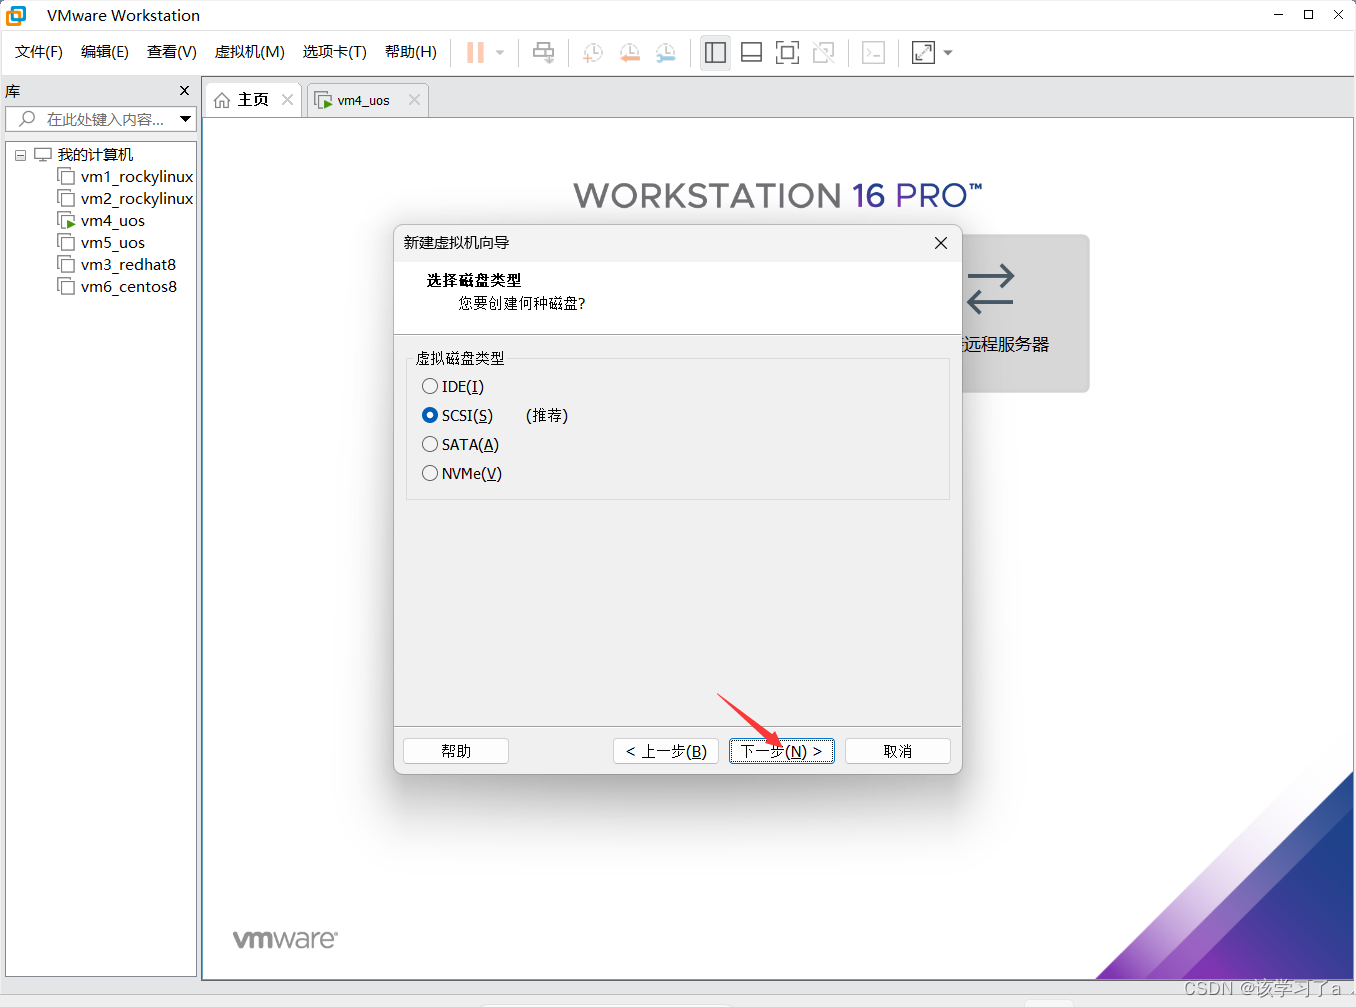The width and height of the screenshot is (1356, 1007).
Task: Proceed with the 下一步(N) button
Action: click(782, 751)
